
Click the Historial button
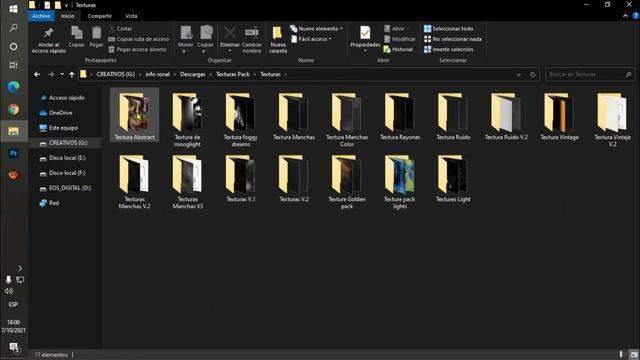[398, 49]
